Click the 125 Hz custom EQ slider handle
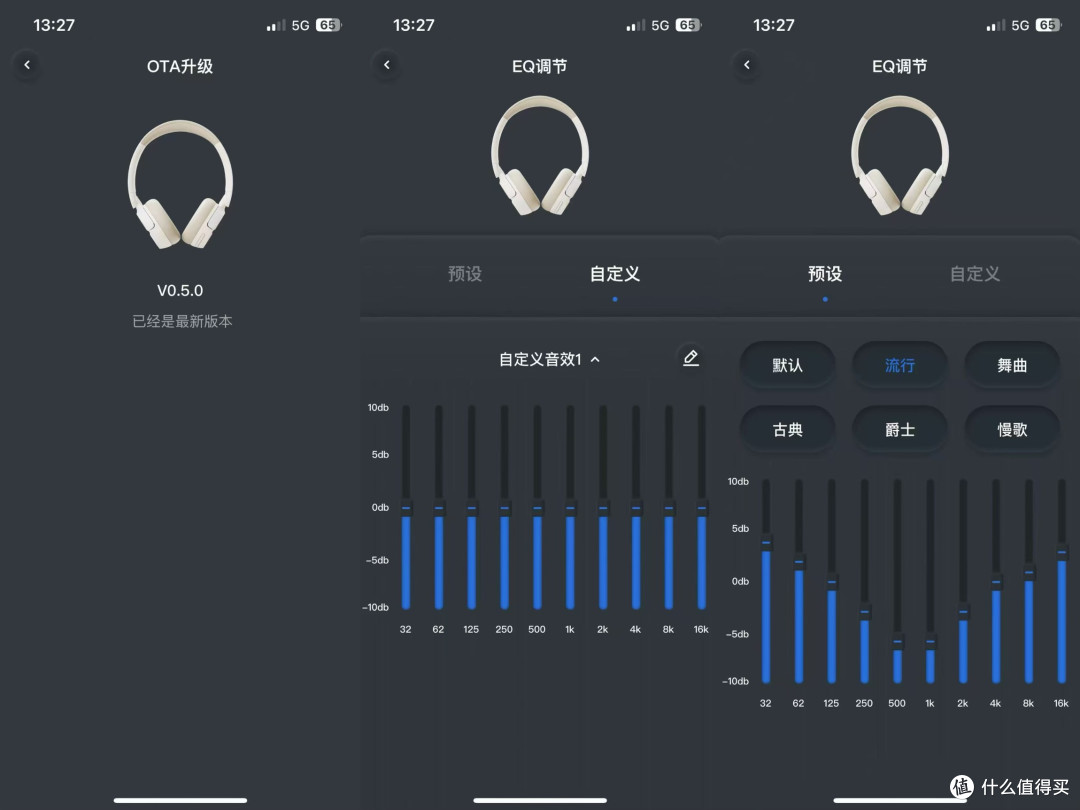The height and width of the screenshot is (810, 1080). 472,508
